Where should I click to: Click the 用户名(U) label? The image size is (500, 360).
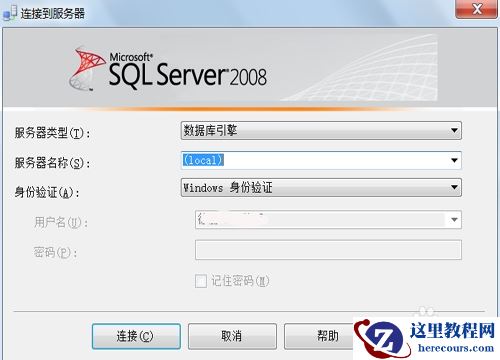61,222
